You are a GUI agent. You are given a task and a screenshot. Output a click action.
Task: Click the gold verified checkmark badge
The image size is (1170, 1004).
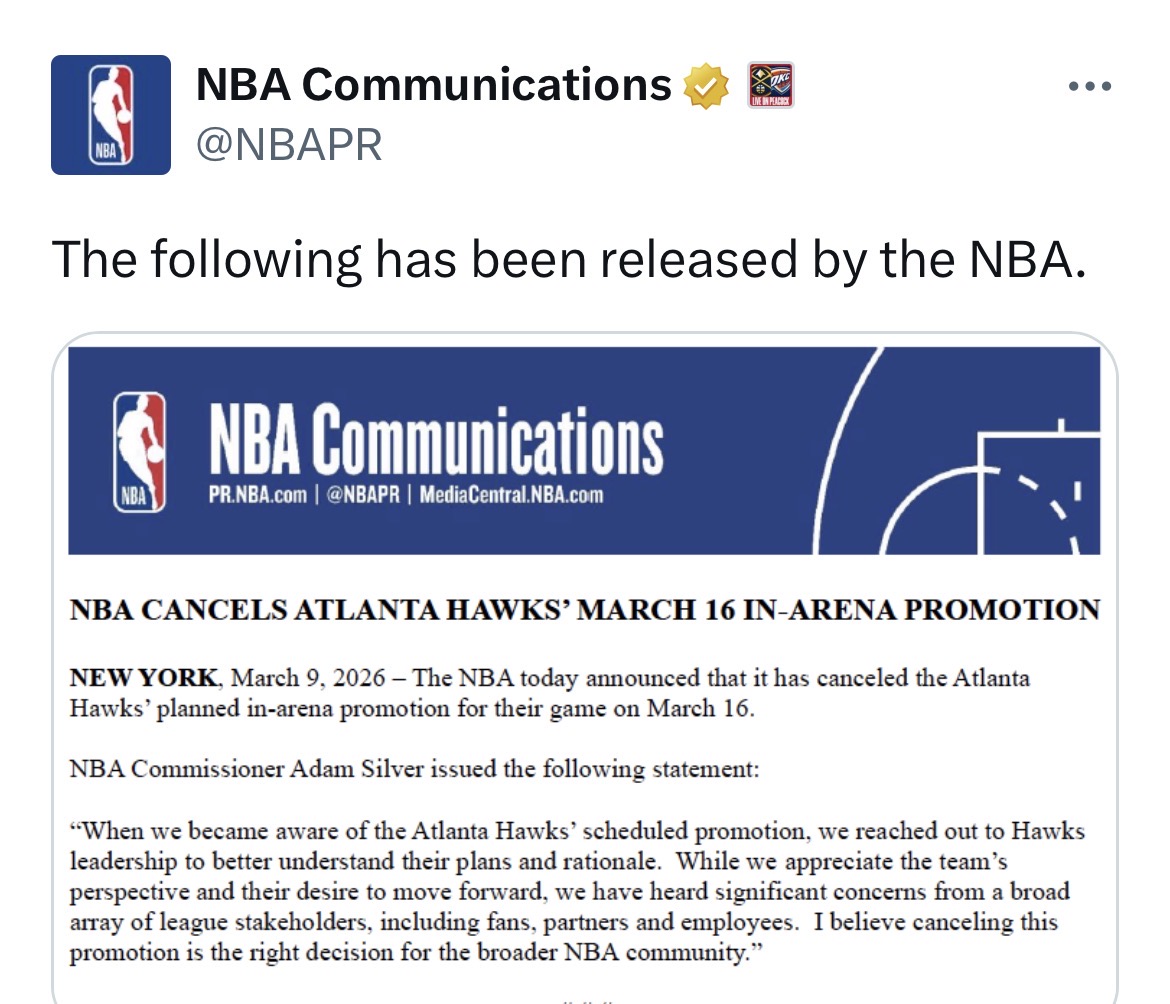(706, 86)
